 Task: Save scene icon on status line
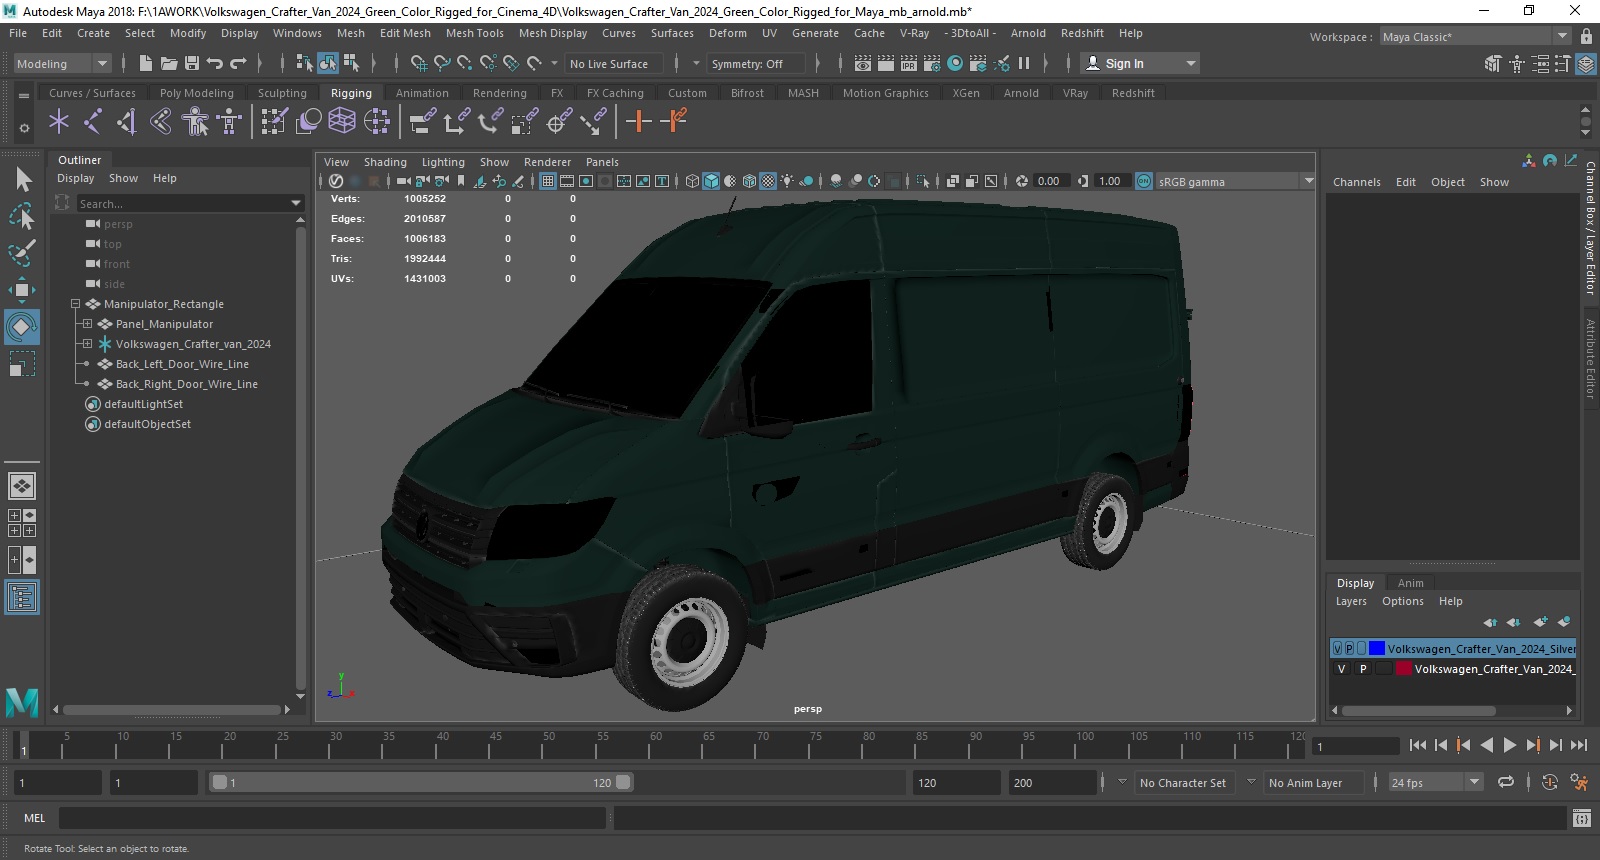pyautogui.click(x=191, y=63)
